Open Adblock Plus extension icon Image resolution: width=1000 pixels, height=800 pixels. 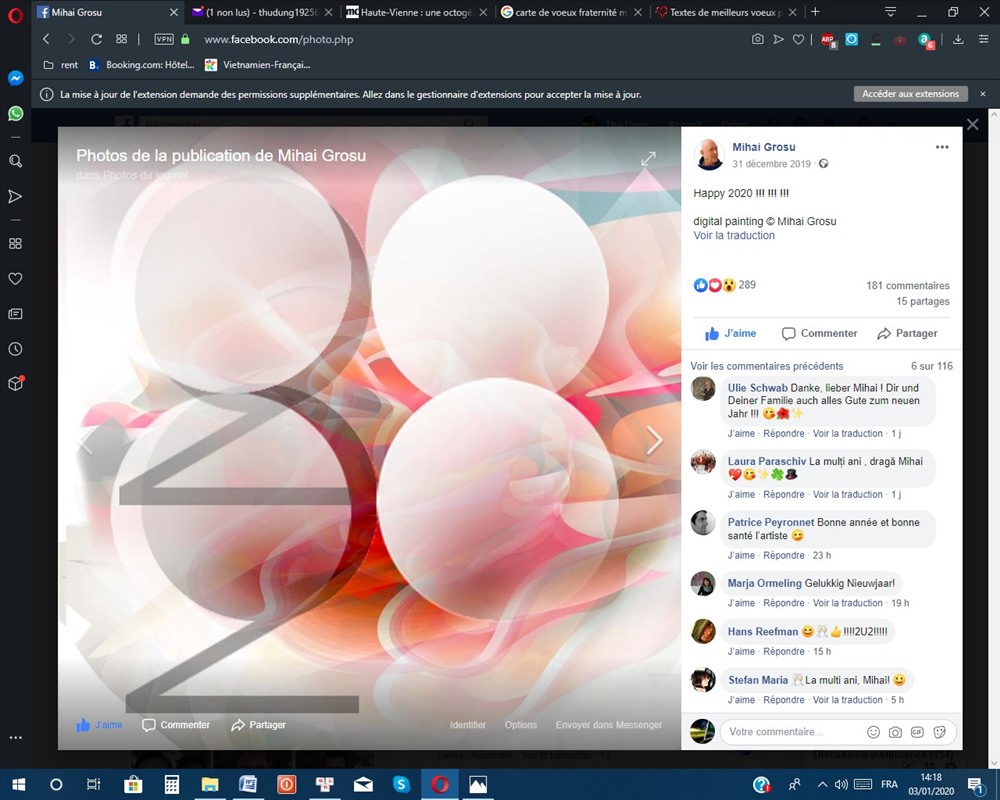coord(828,40)
